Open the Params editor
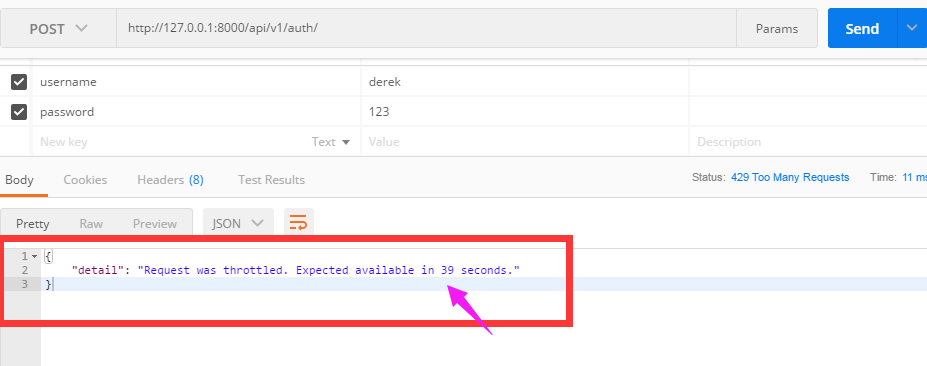The width and height of the screenshot is (927, 366). [777, 29]
